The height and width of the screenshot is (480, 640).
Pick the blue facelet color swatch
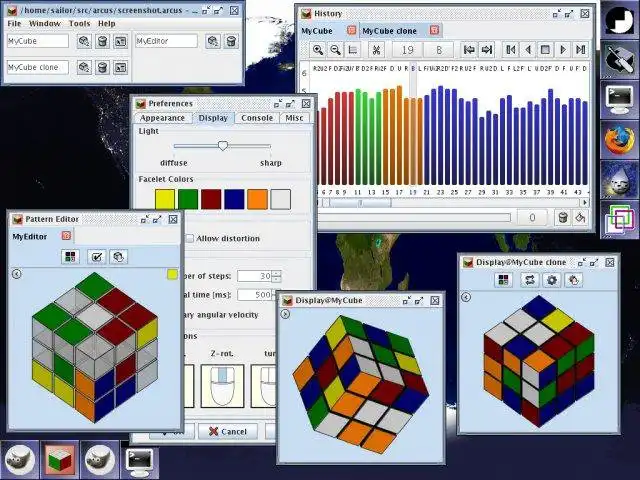(x=234, y=199)
